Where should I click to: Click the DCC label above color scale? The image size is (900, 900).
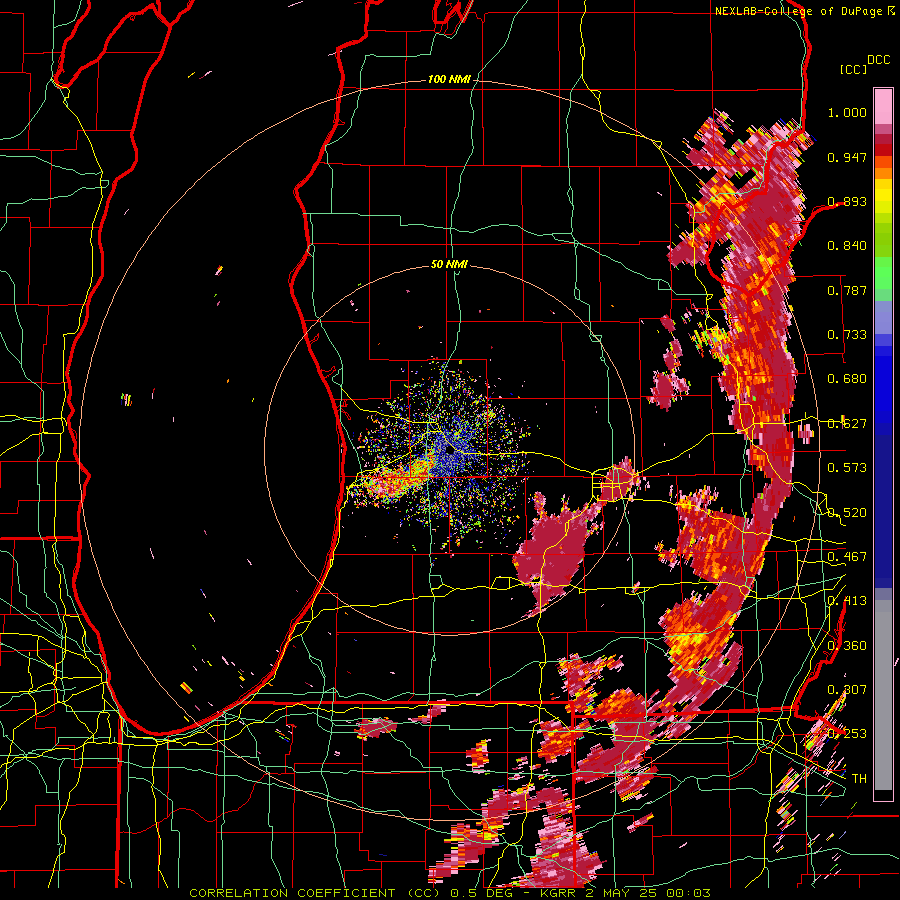(x=878, y=60)
